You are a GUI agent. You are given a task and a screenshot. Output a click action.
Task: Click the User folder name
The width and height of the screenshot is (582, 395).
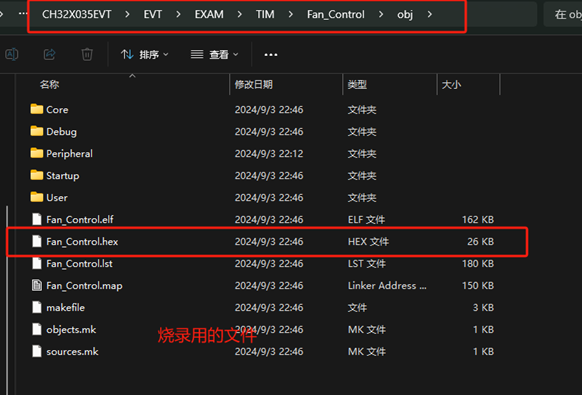[x=57, y=198]
